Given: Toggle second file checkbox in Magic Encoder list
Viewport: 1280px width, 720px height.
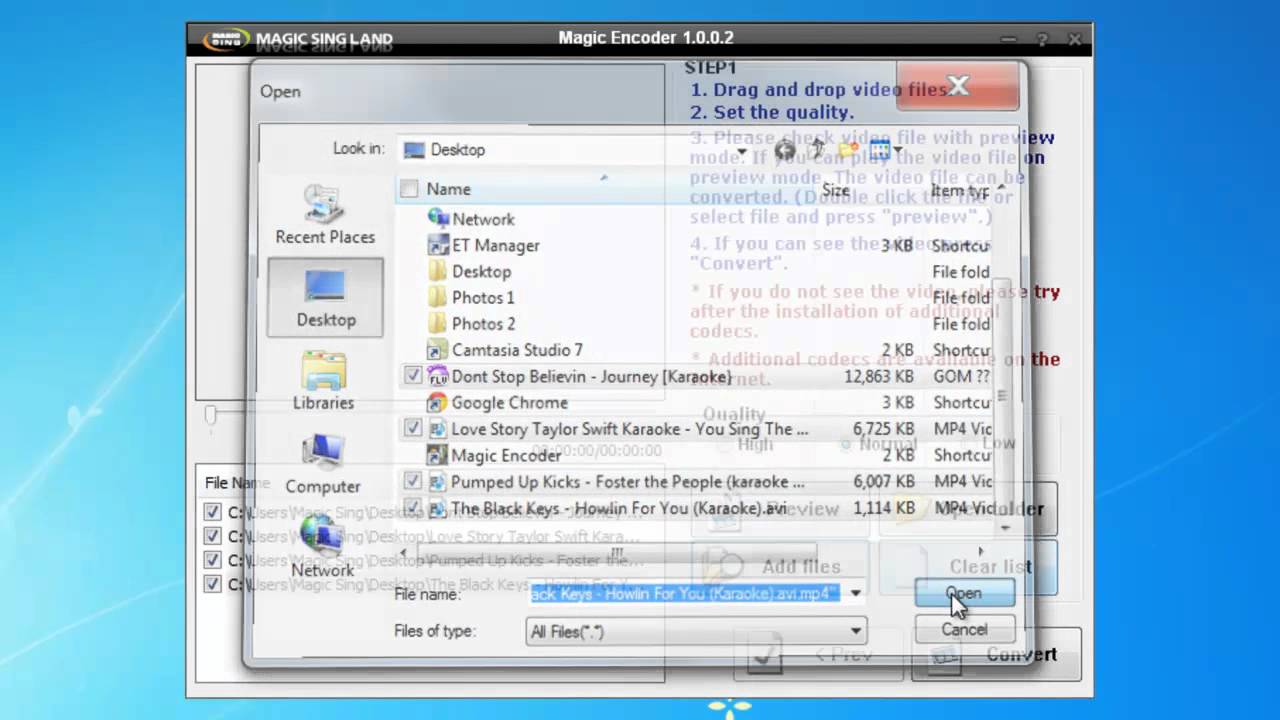Looking at the screenshot, I should 212,536.
